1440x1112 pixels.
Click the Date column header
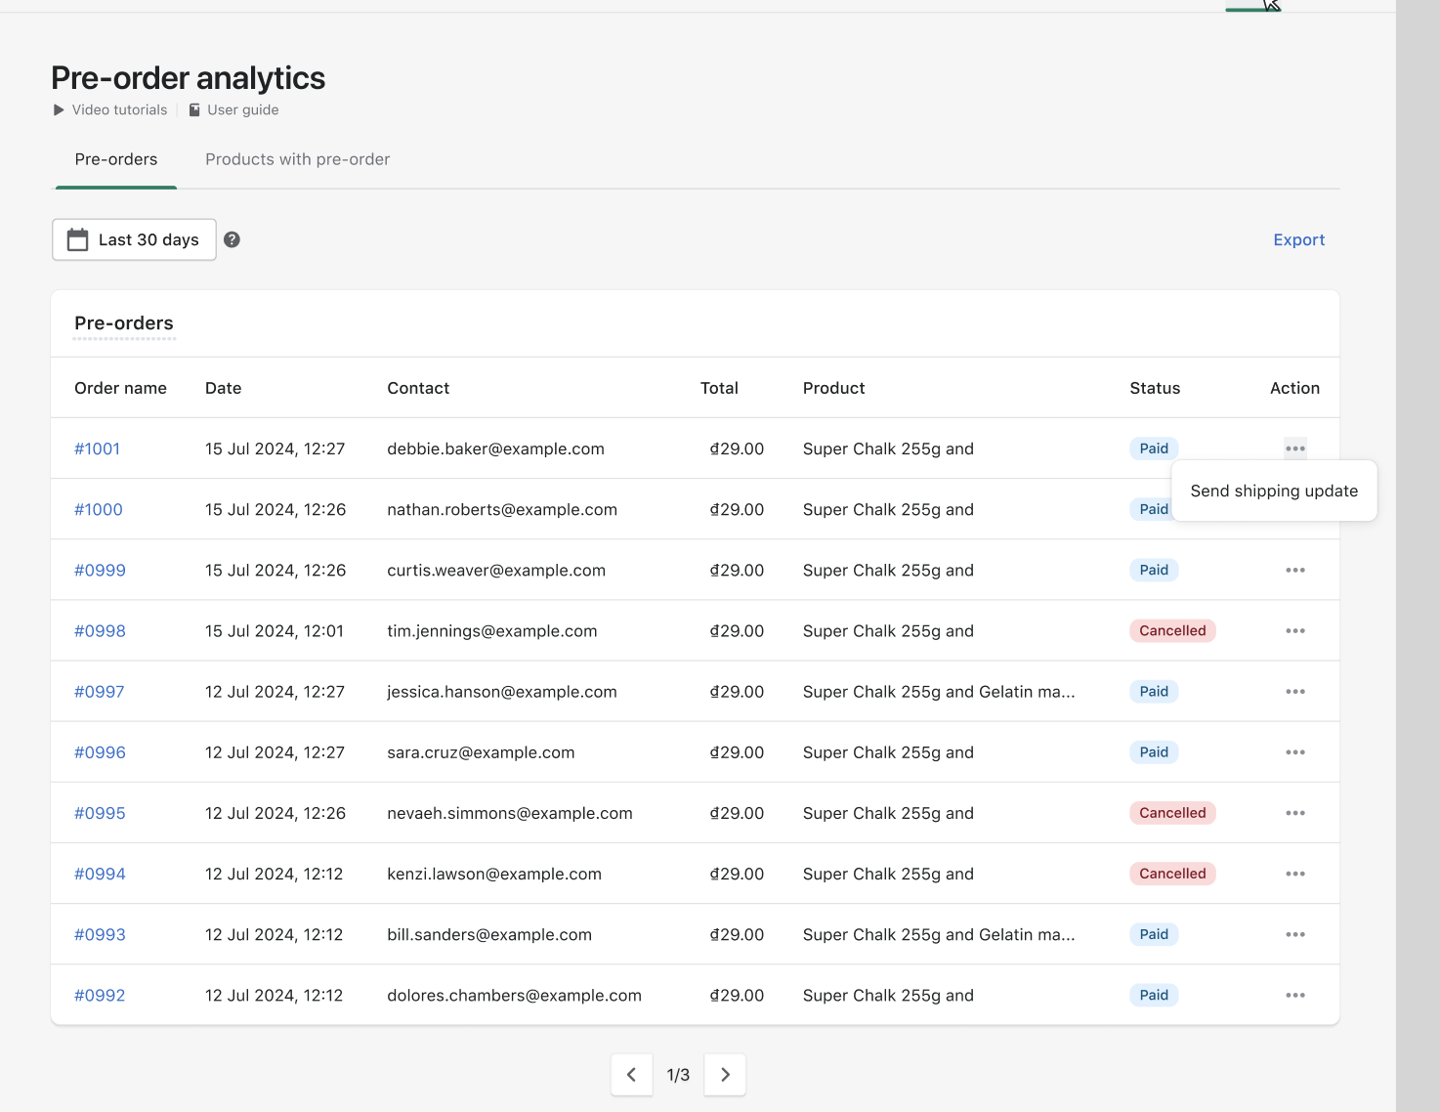(x=223, y=388)
